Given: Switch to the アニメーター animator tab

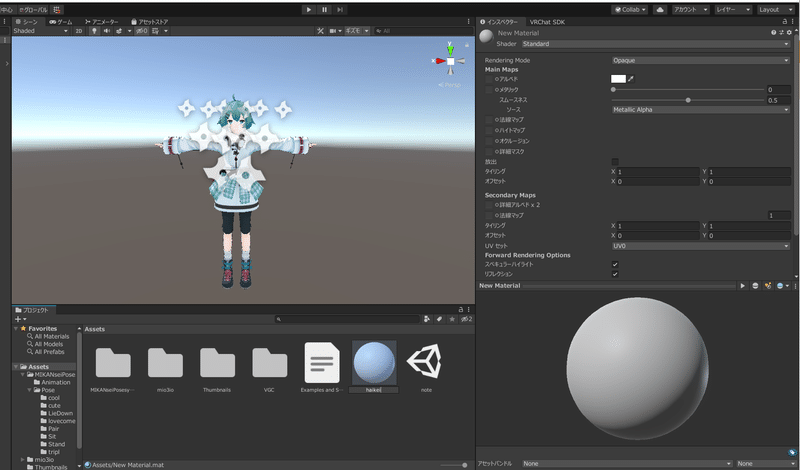Looking at the screenshot, I should pos(102,22).
